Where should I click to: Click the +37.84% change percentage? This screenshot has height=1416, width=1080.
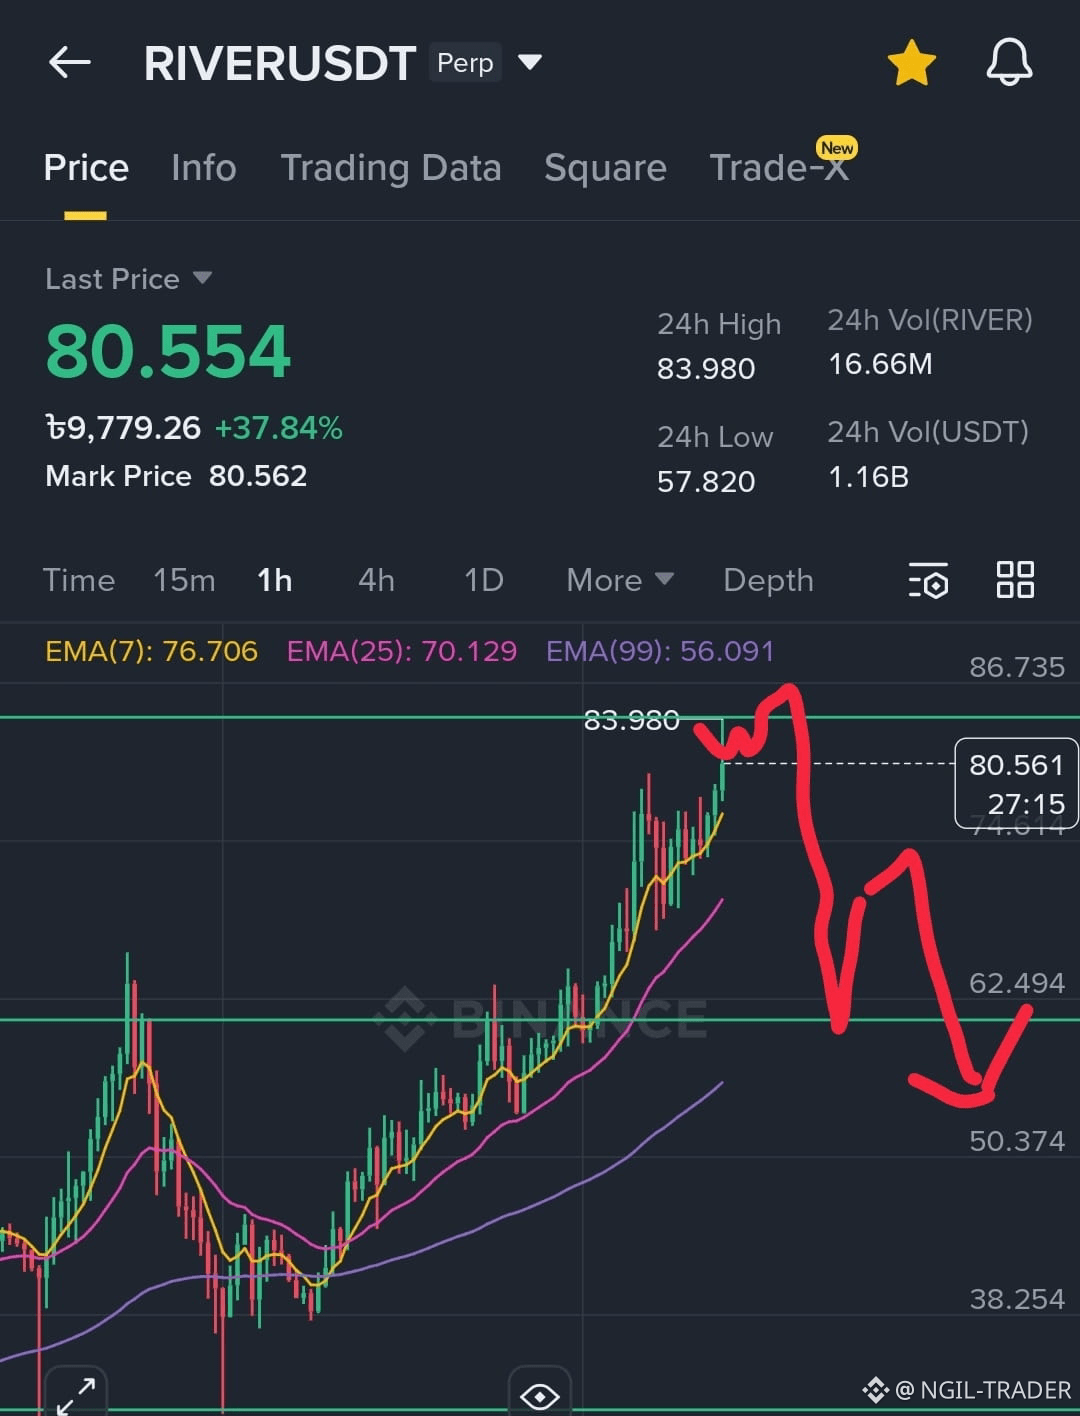pyautogui.click(x=279, y=428)
